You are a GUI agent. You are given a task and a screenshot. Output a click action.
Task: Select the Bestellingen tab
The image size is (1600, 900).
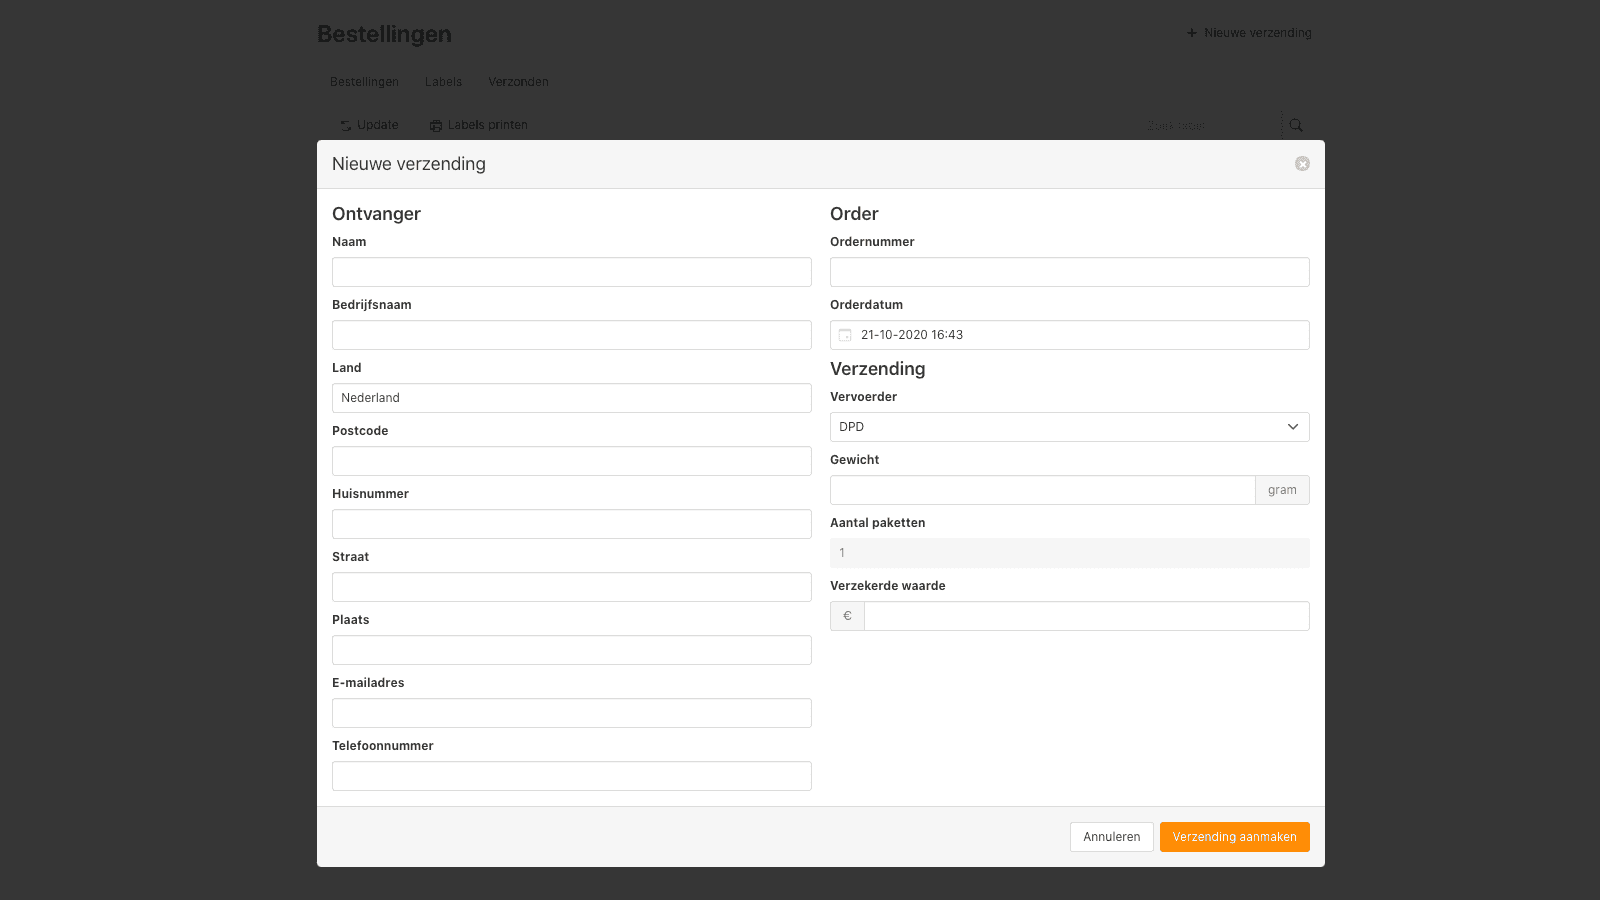[364, 81]
